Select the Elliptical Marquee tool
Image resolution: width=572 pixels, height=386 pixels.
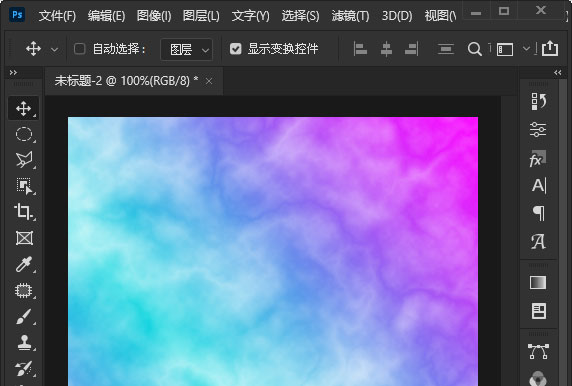[24, 134]
